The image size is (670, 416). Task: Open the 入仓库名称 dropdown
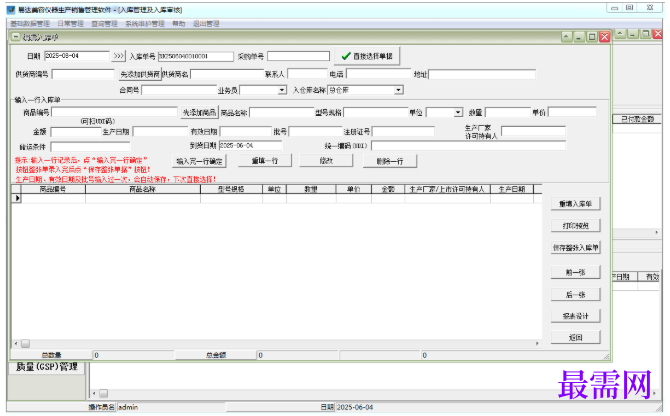[398, 90]
